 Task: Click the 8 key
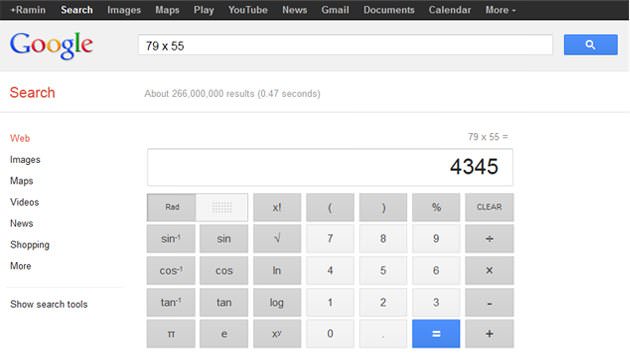coord(383,239)
